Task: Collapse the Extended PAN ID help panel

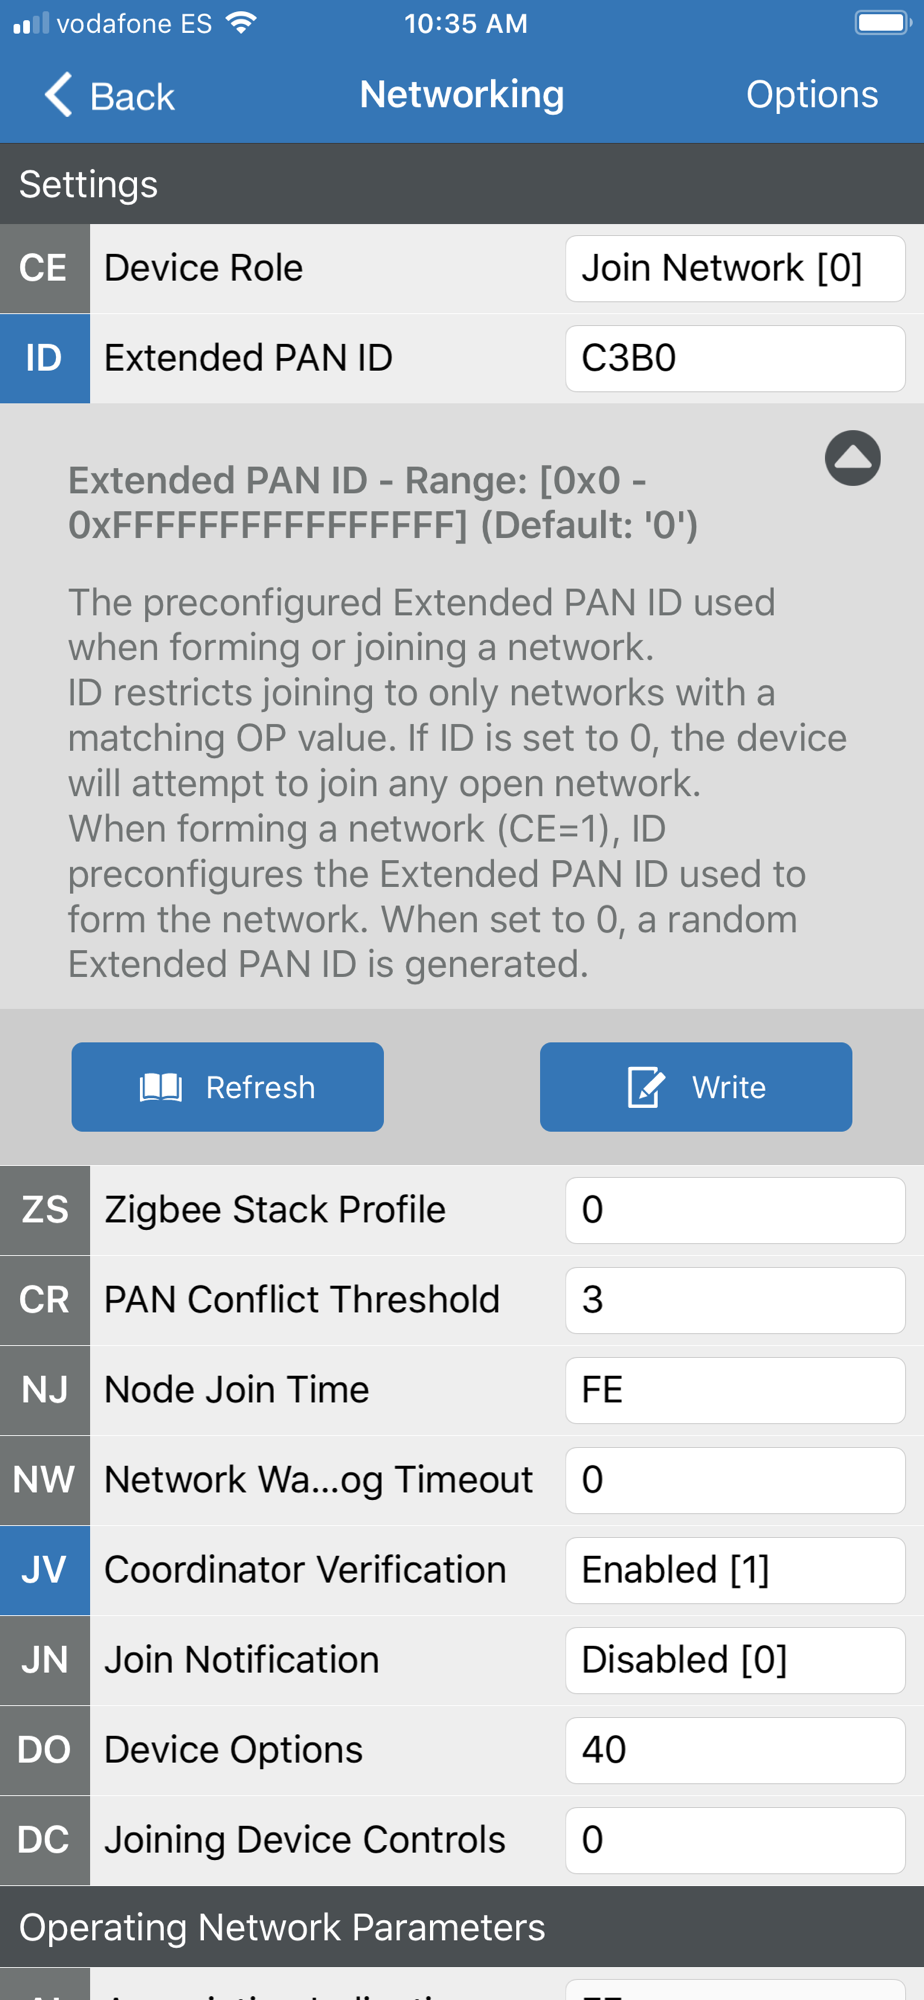Action: 852,458
